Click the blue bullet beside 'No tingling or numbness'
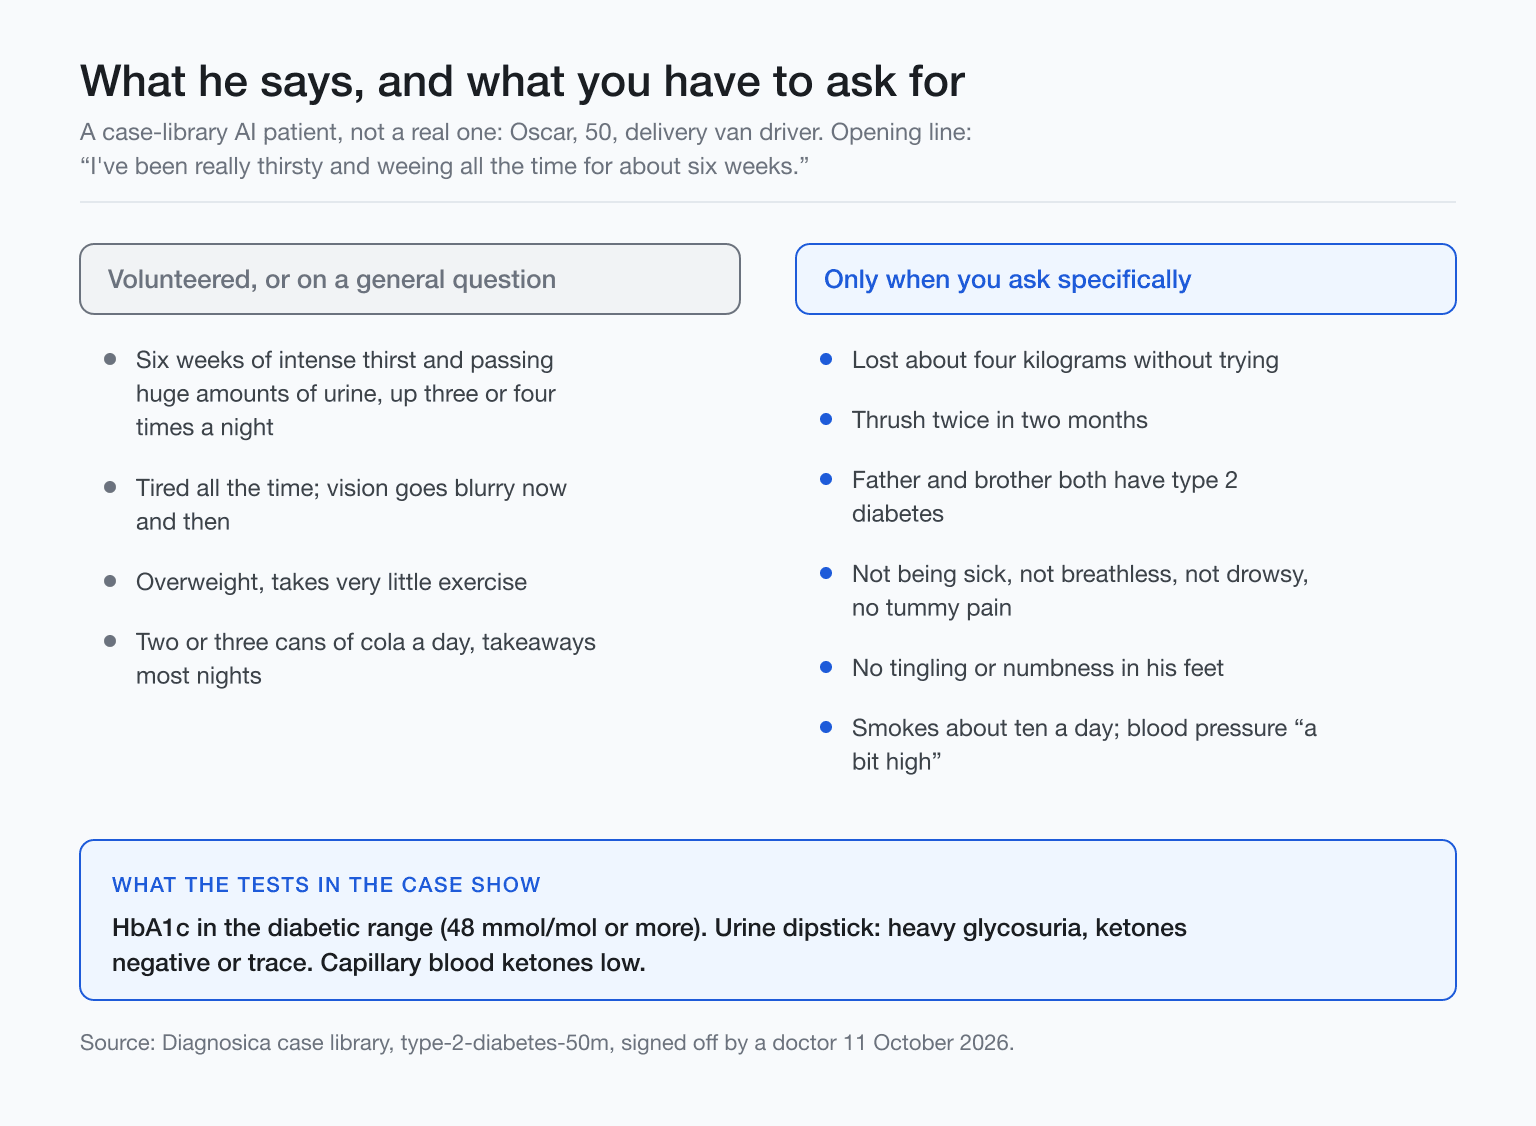 tap(826, 667)
